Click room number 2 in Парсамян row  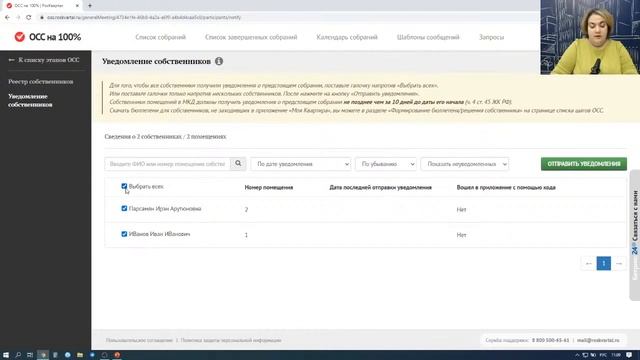point(246,209)
